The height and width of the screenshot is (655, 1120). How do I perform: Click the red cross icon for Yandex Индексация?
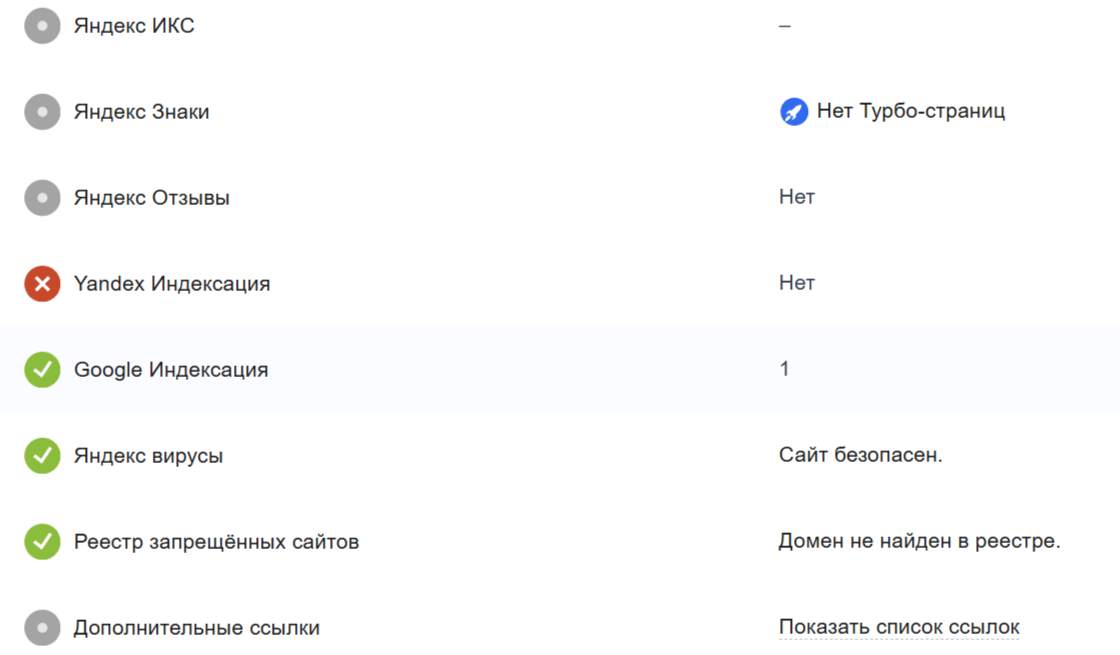point(42,284)
